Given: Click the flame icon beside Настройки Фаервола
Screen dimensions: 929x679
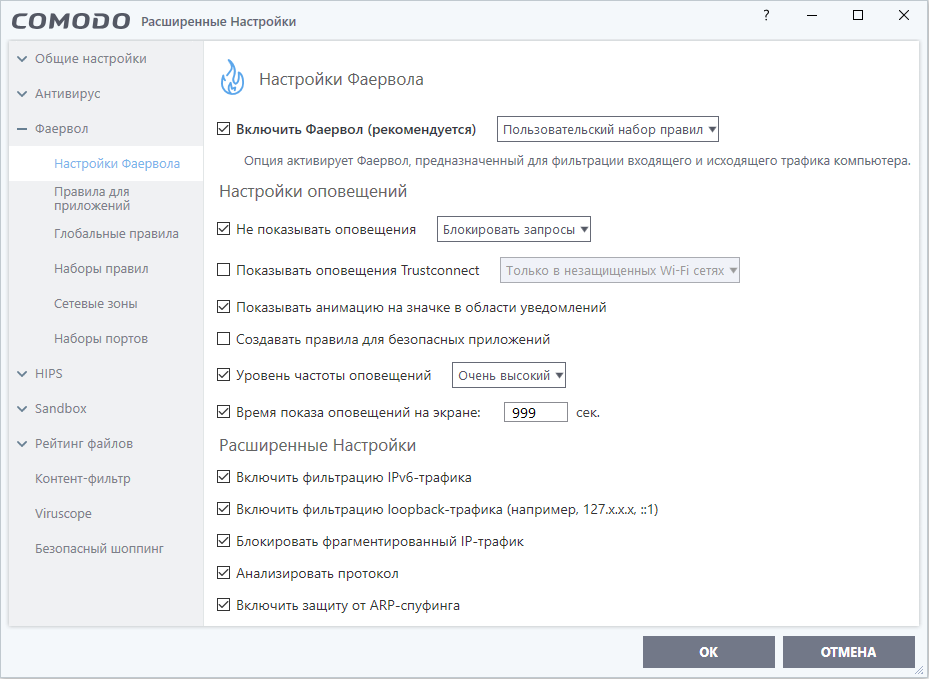Looking at the screenshot, I should click(232, 78).
